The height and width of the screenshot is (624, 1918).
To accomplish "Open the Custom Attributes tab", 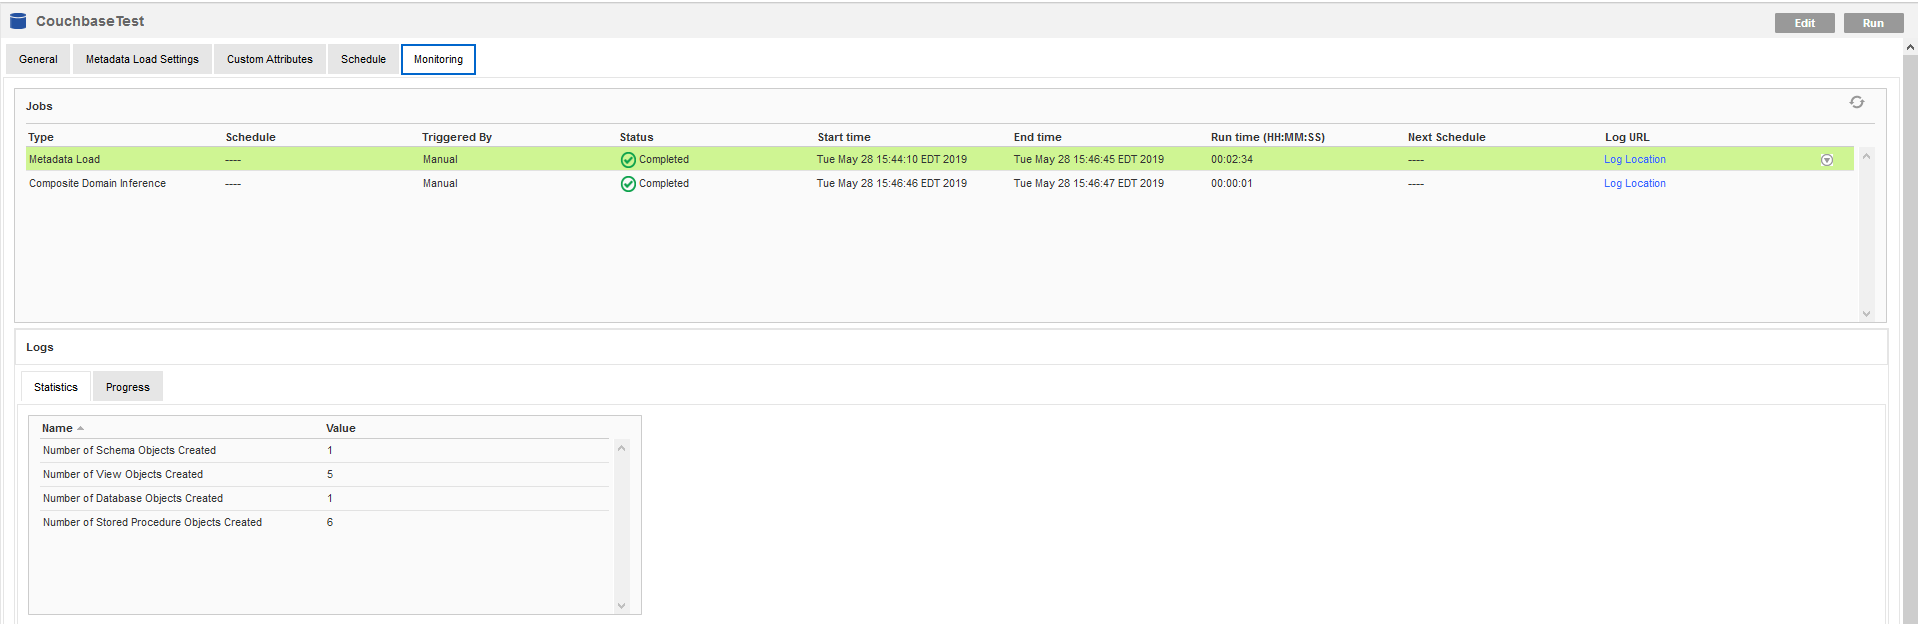I will 269,60.
